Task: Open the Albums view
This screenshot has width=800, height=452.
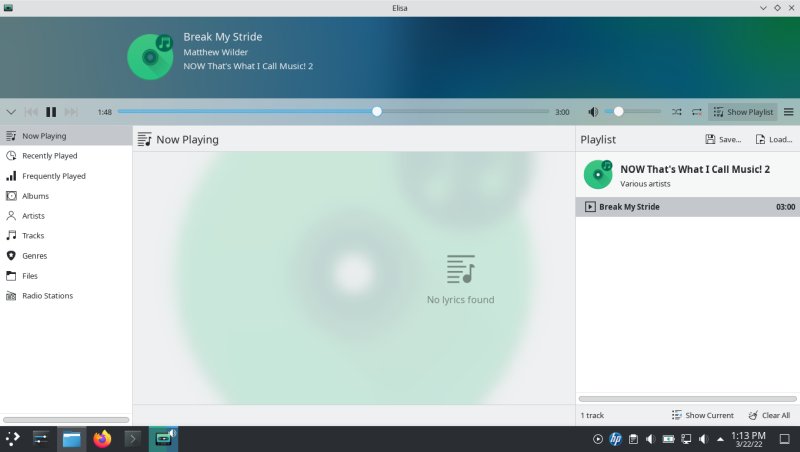Action: tap(35, 196)
